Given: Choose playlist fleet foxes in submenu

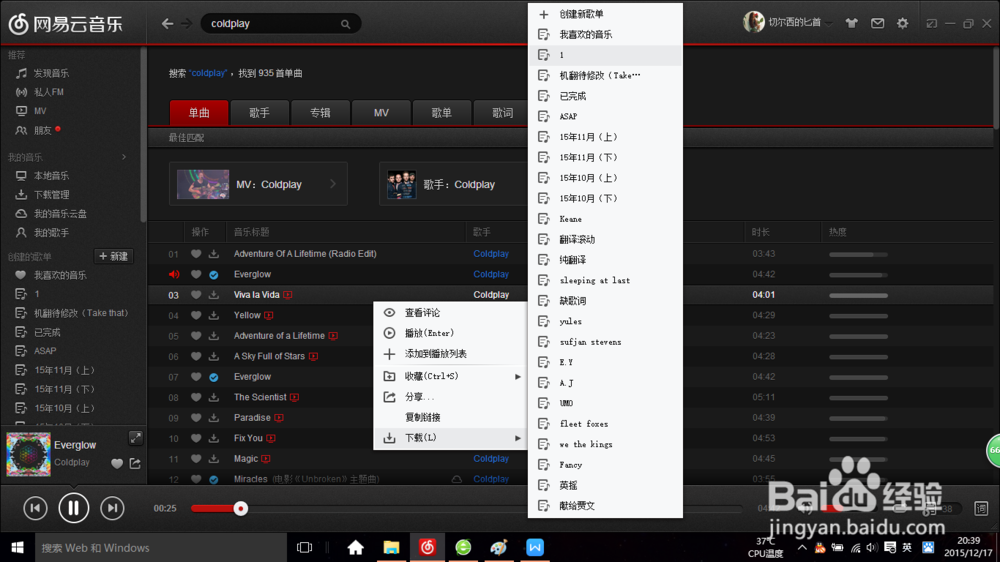Looking at the screenshot, I should point(605,424).
